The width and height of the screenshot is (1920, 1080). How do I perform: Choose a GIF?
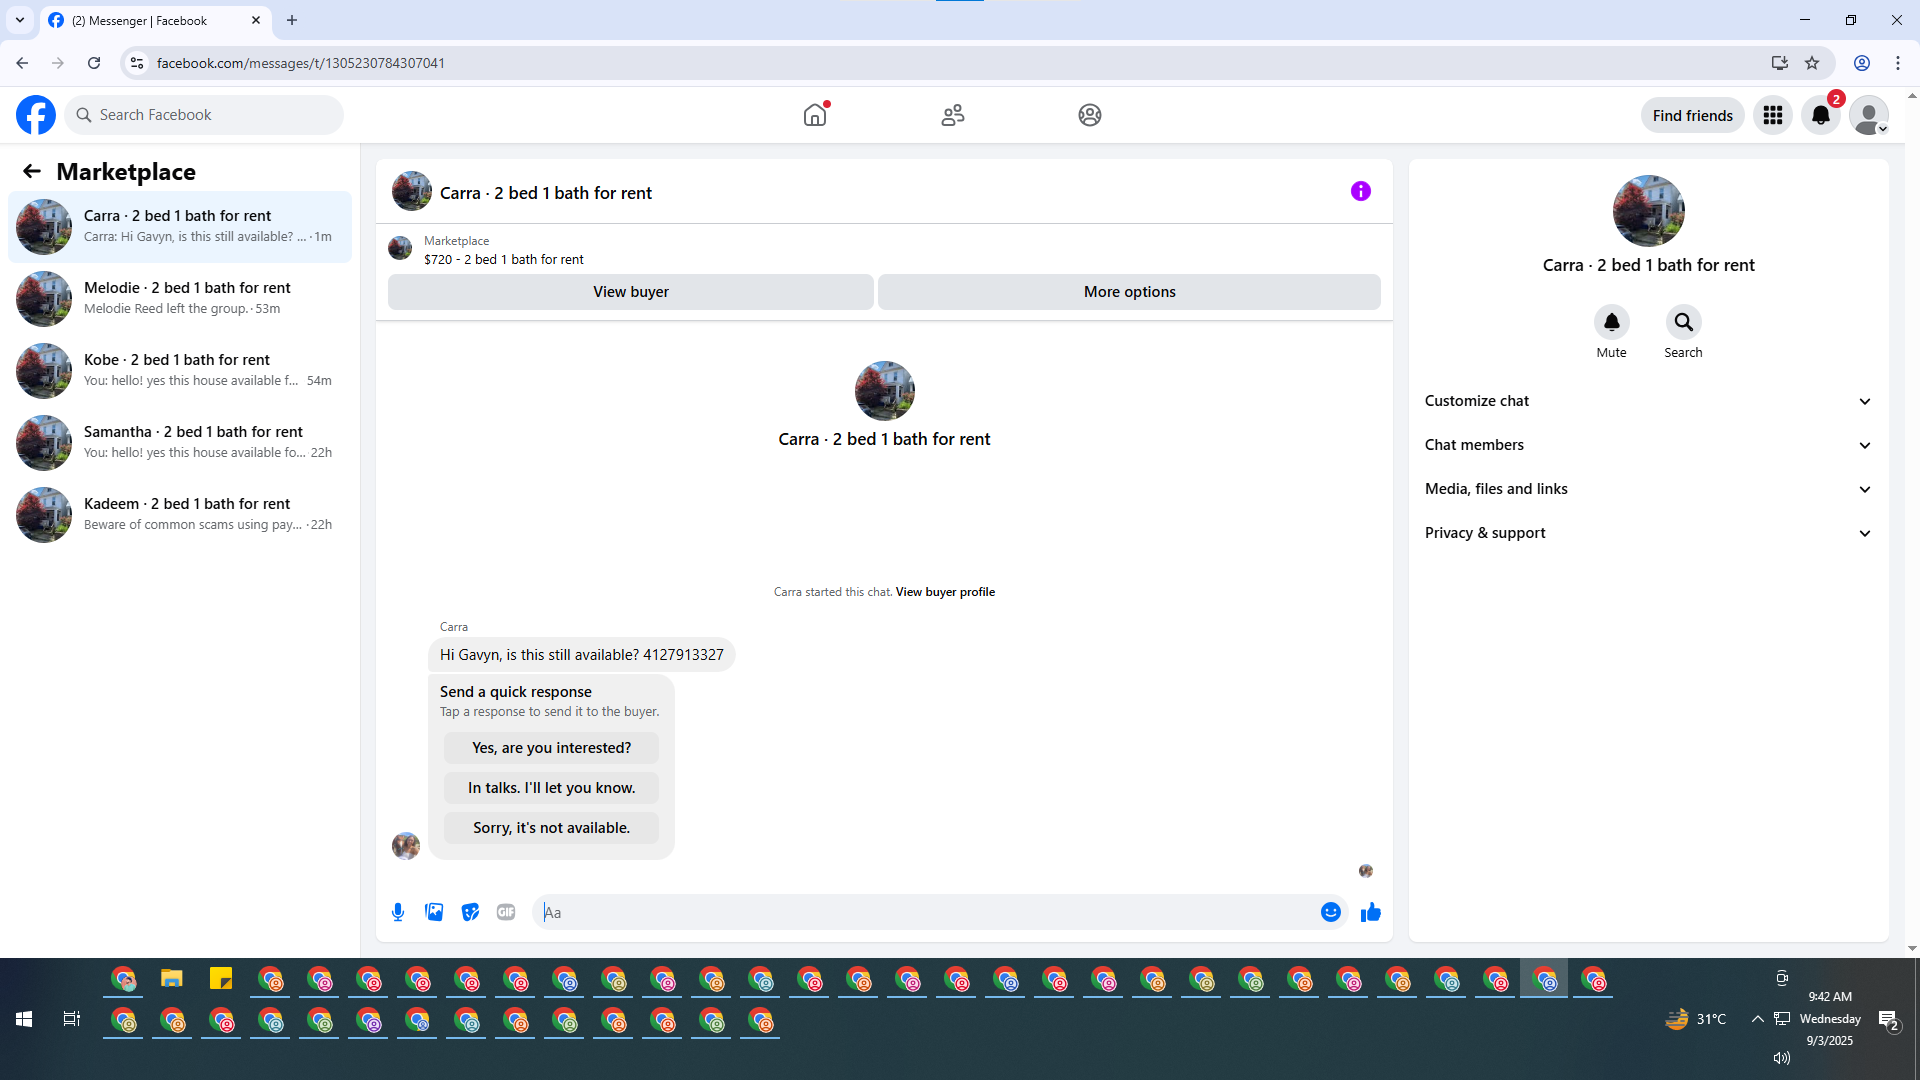coord(506,912)
